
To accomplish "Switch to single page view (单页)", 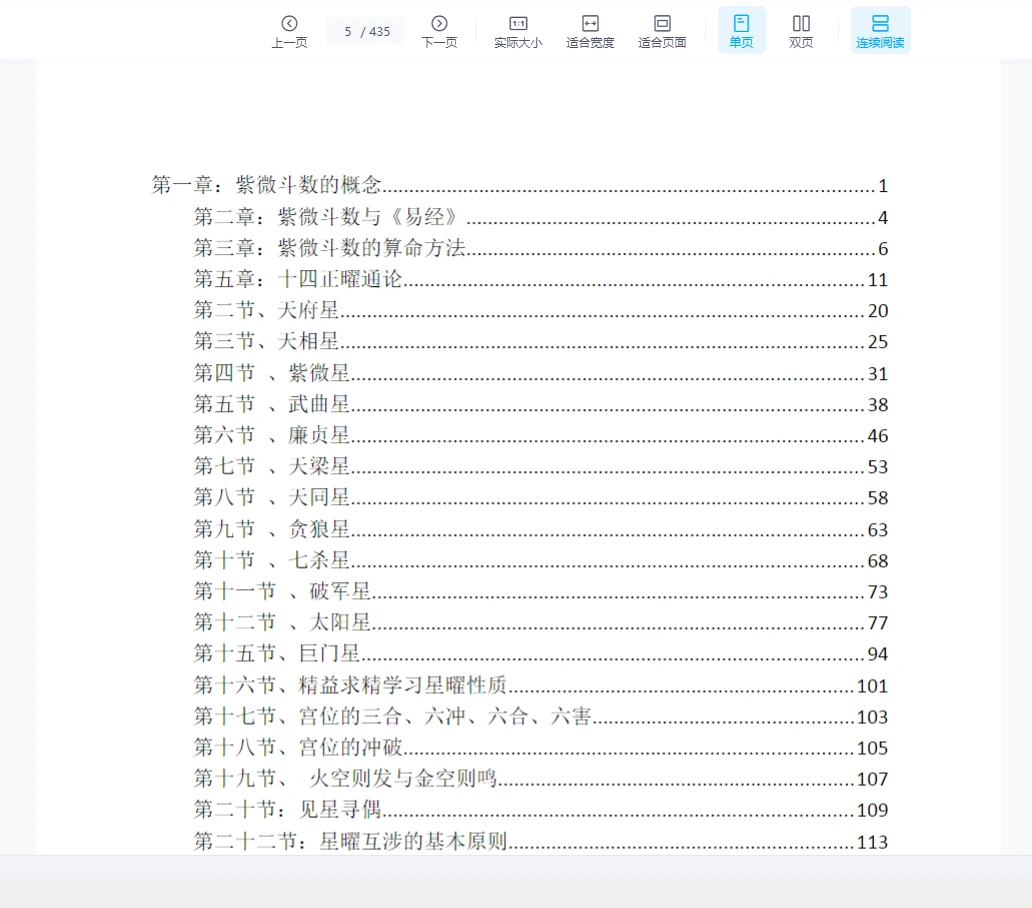I will tap(741, 31).
